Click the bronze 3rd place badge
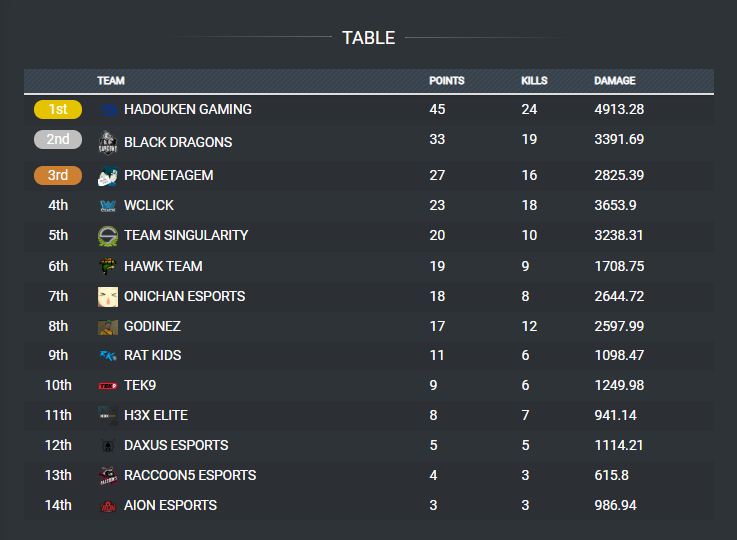 pos(58,175)
